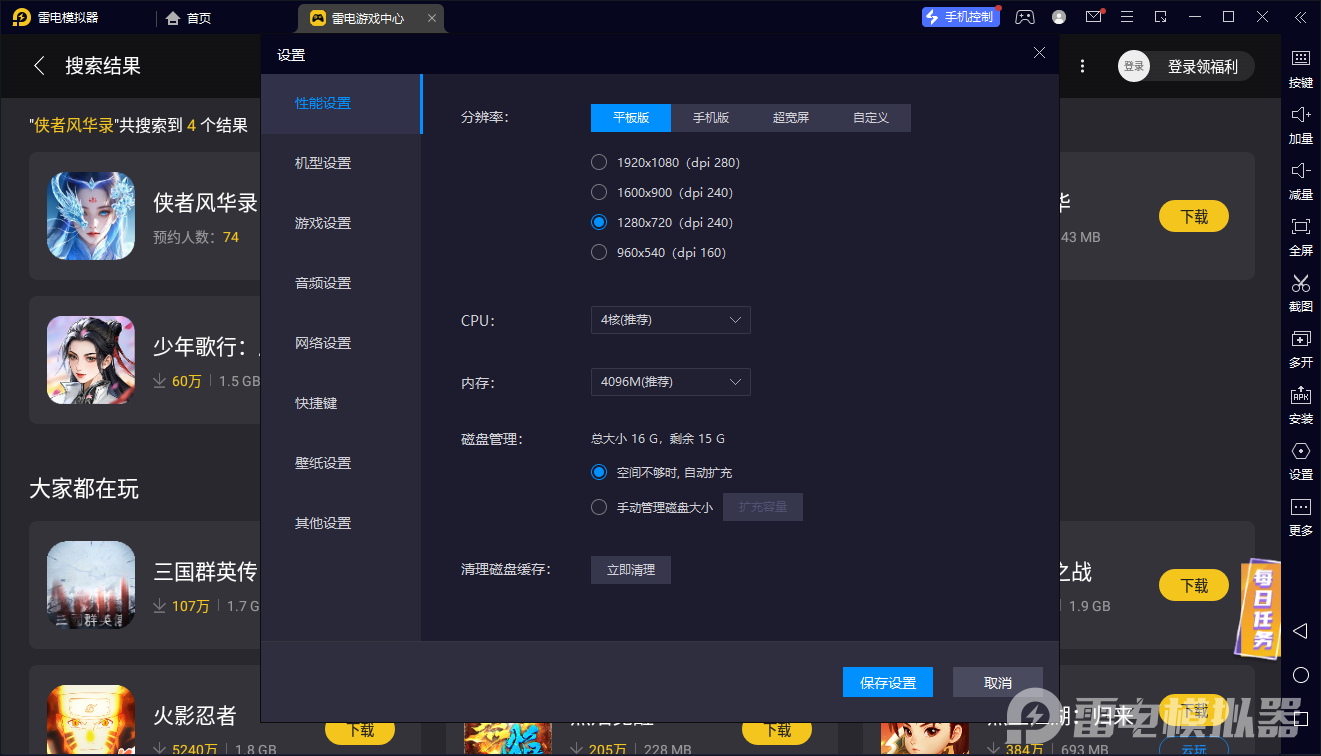Click the round 登录 avatar
This screenshot has height=756, width=1321.
1134,66
